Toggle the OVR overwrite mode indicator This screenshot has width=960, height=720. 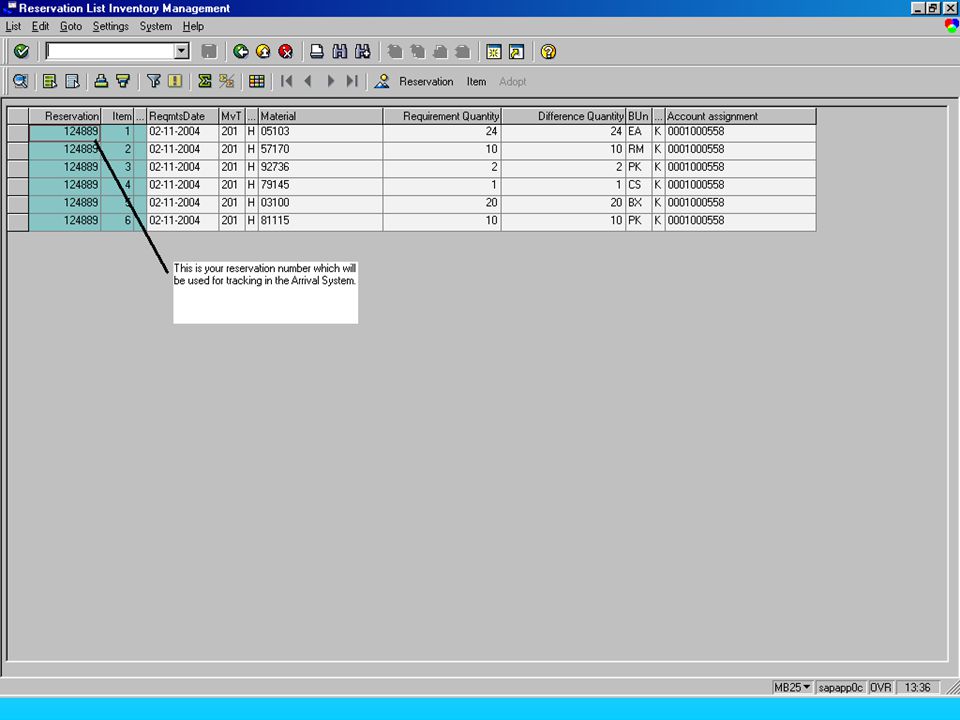pos(881,687)
